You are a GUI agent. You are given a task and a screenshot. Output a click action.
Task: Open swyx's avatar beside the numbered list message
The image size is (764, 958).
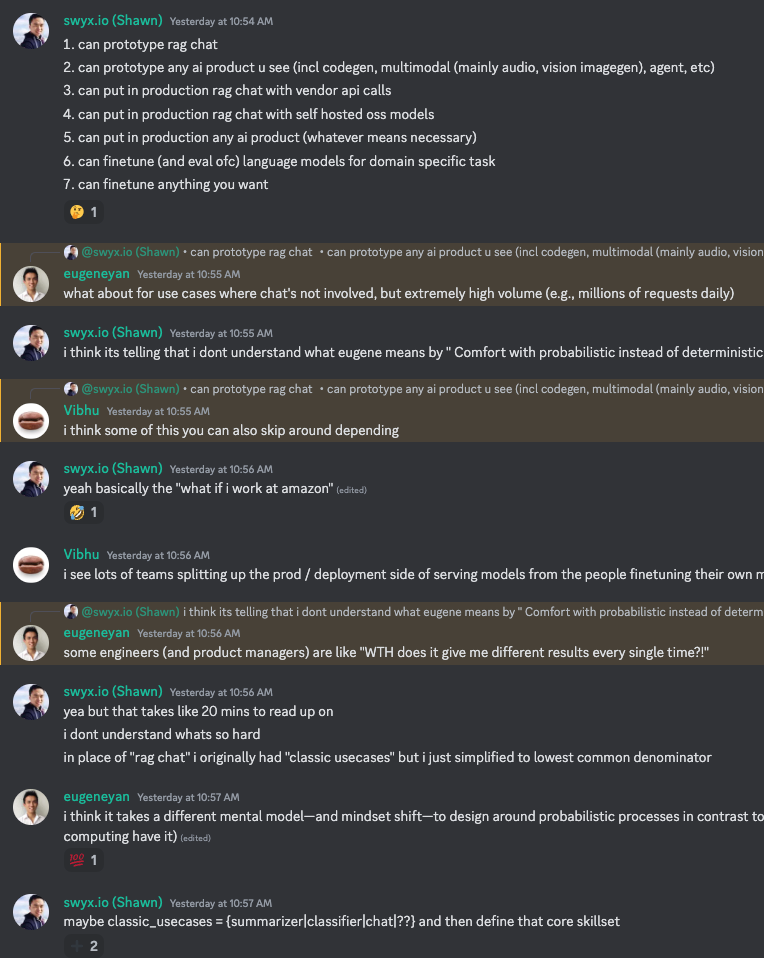(x=31, y=30)
